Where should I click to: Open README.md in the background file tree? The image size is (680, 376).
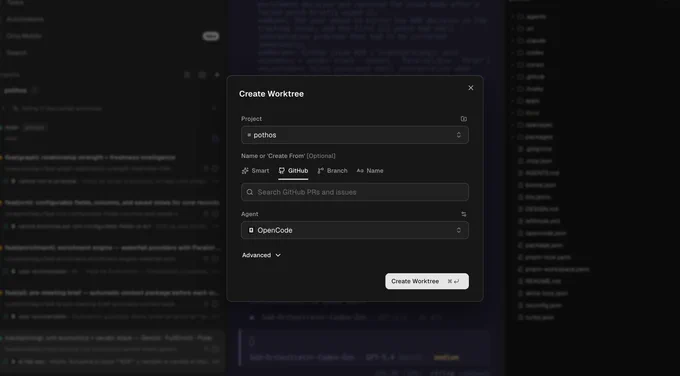click(x=543, y=281)
